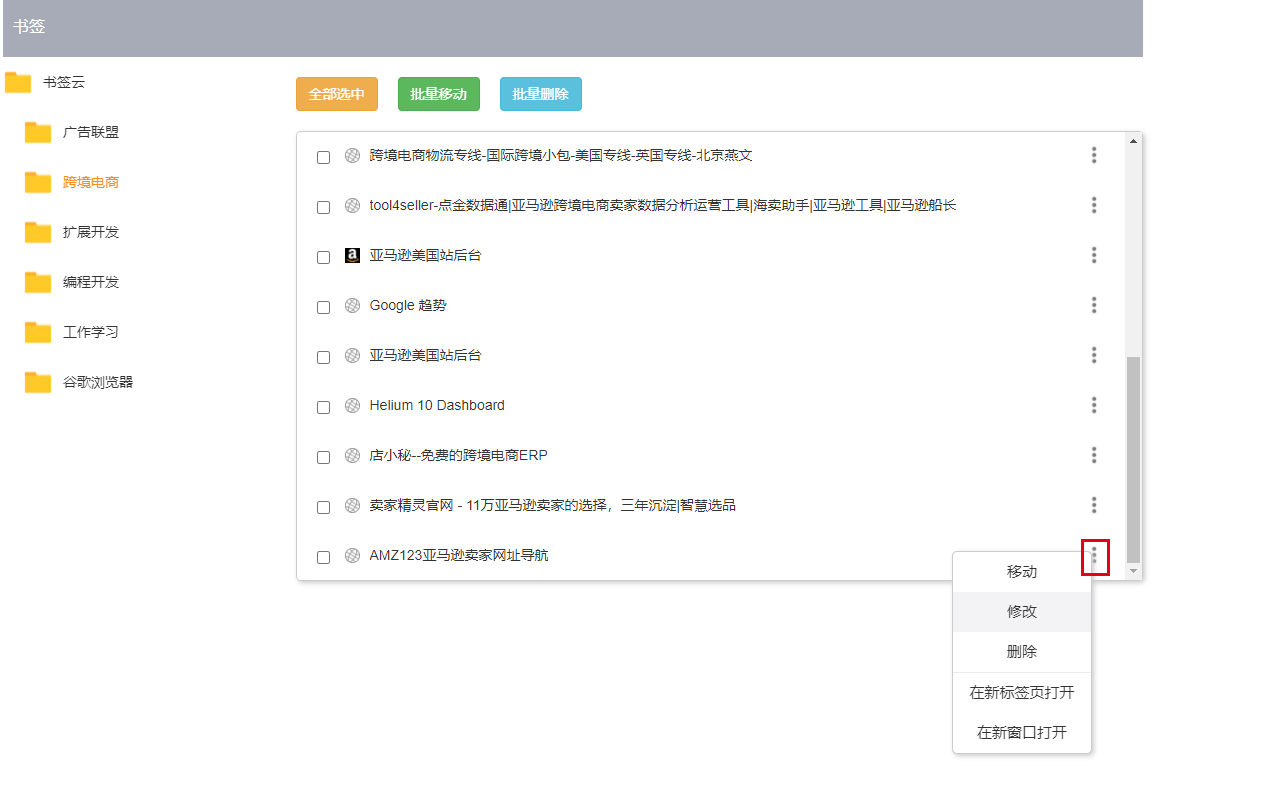Open the tool4seller-点金数据通 bookmark title
The image size is (1275, 789).
click(663, 205)
